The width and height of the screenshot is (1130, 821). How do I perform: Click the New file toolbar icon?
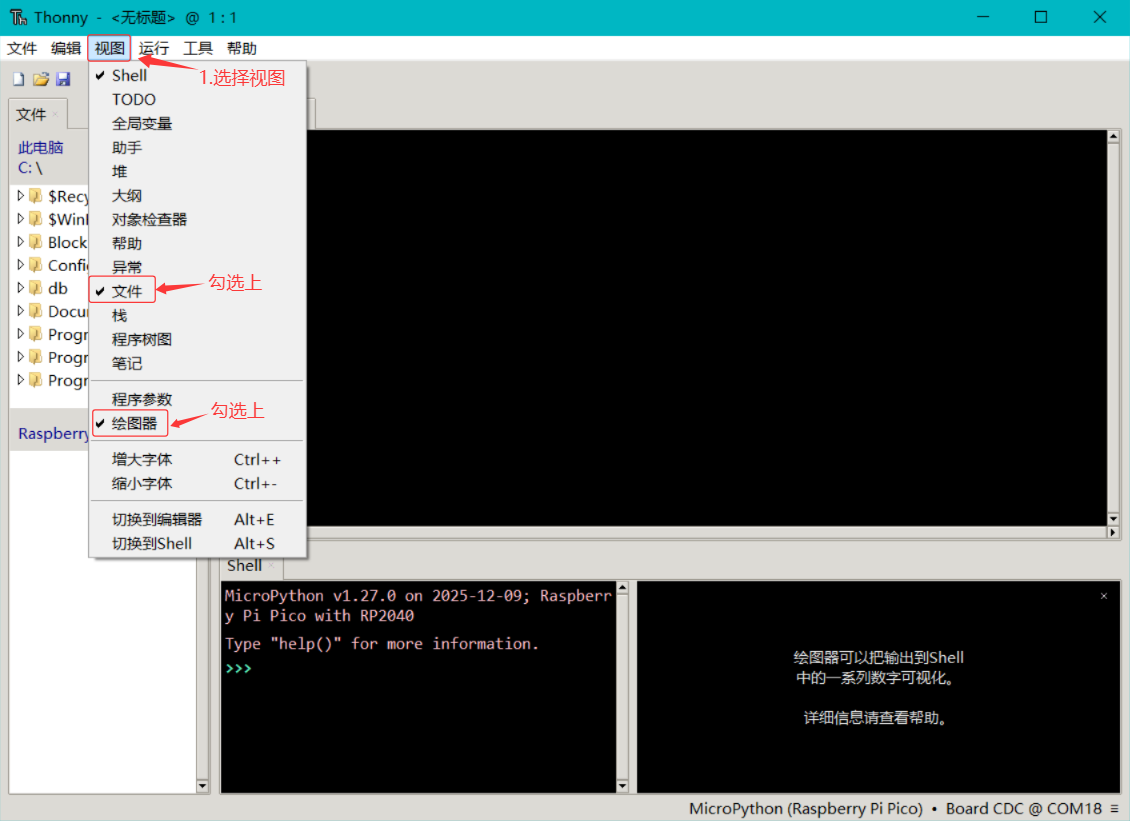[18, 79]
